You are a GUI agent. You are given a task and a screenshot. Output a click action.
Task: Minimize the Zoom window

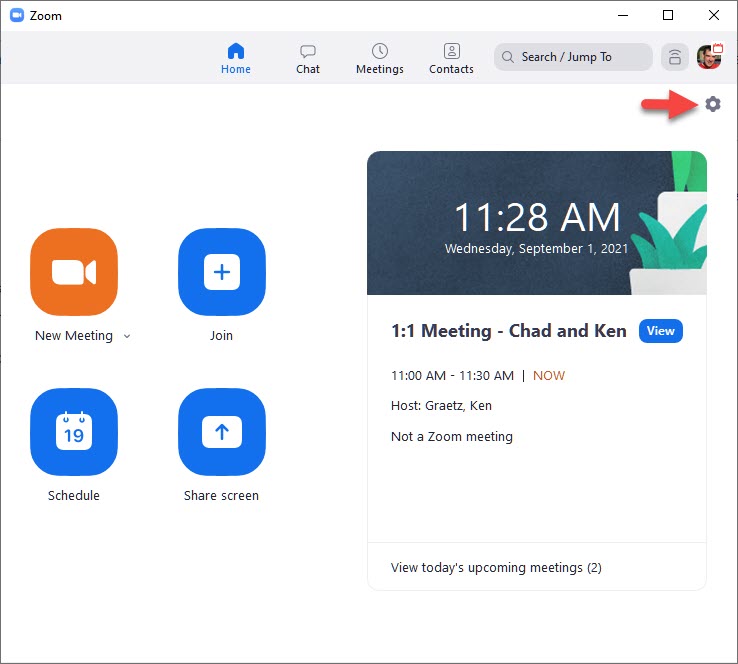point(622,15)
